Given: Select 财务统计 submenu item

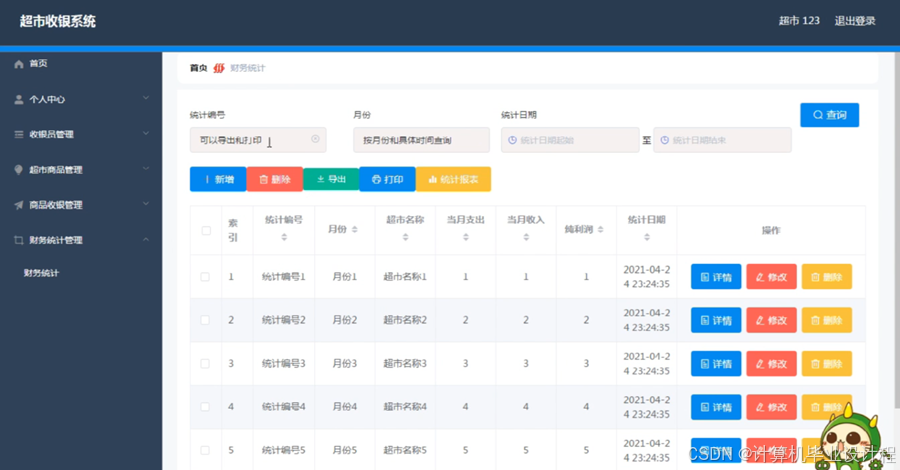Looking at the screenshot, I should pyautogui.click(x=41, y=273).
